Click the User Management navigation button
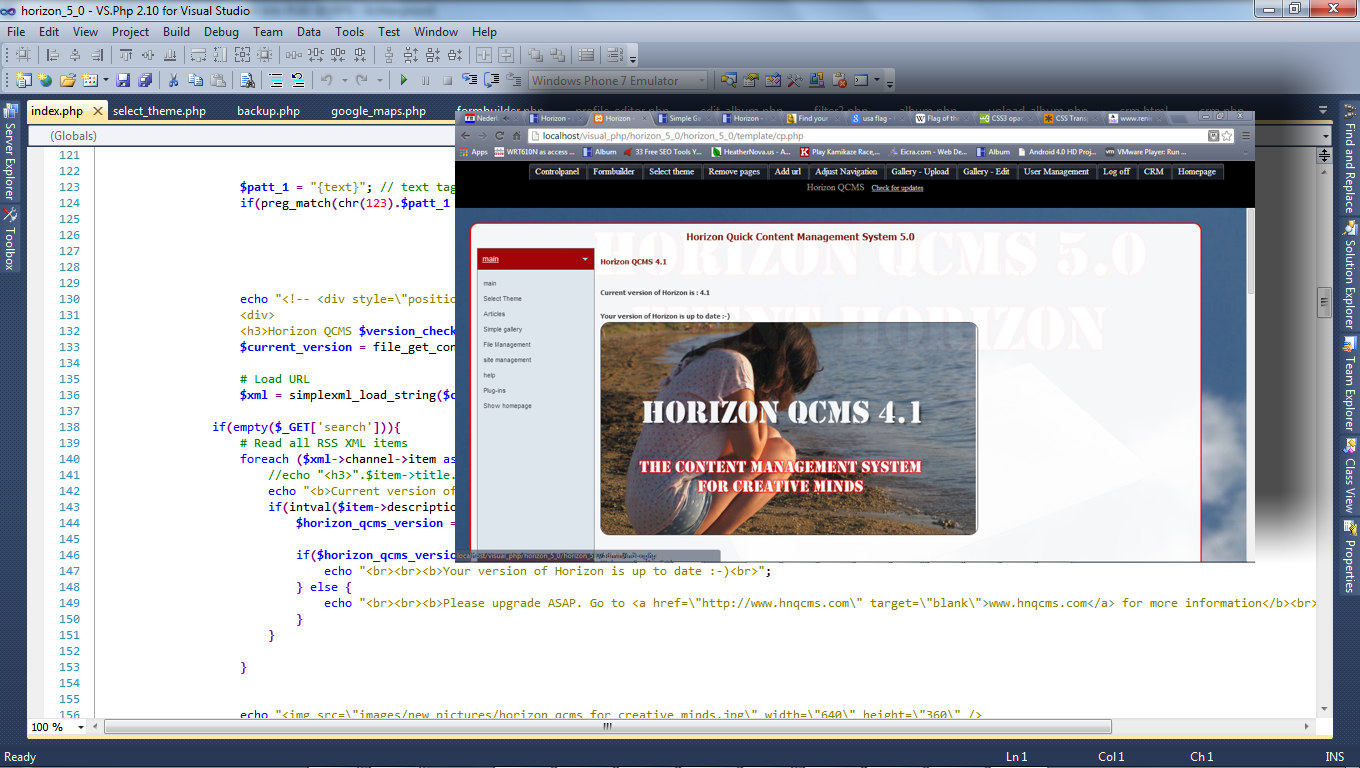The width and height of the screenshot is (1360, 768). [x=1056, y=172]
